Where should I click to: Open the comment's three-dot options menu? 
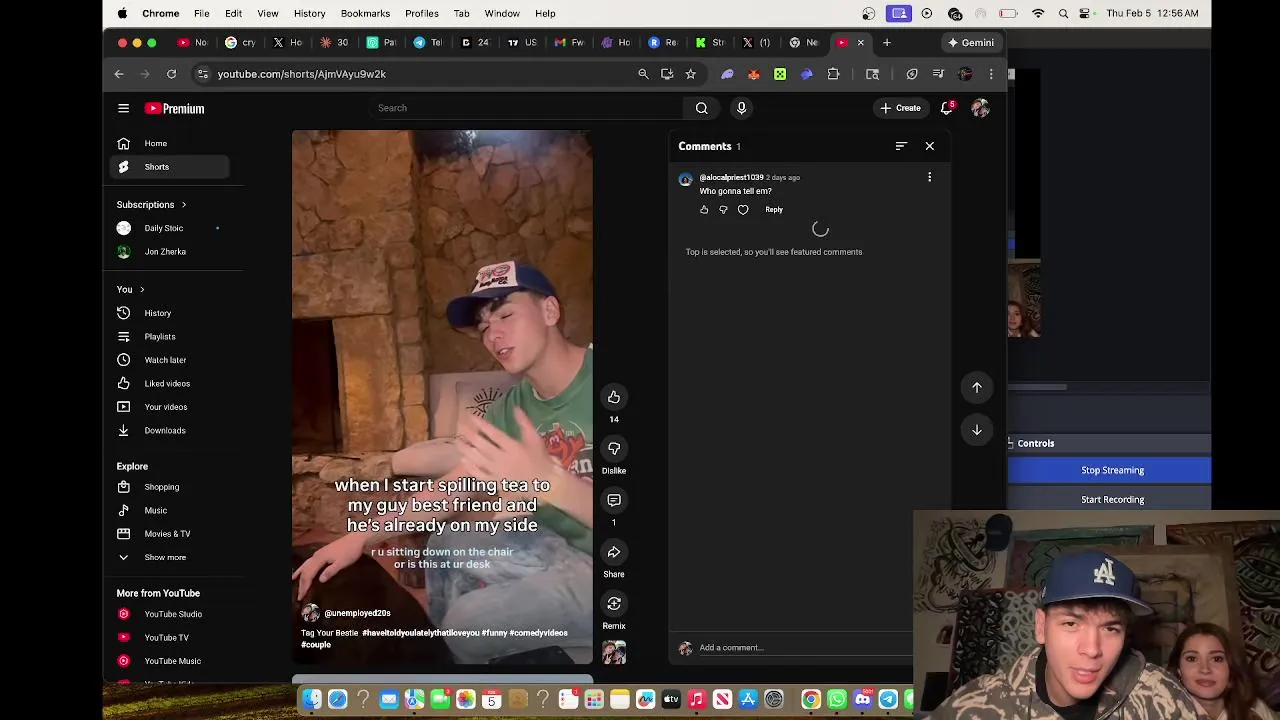[x=929, y=177]
